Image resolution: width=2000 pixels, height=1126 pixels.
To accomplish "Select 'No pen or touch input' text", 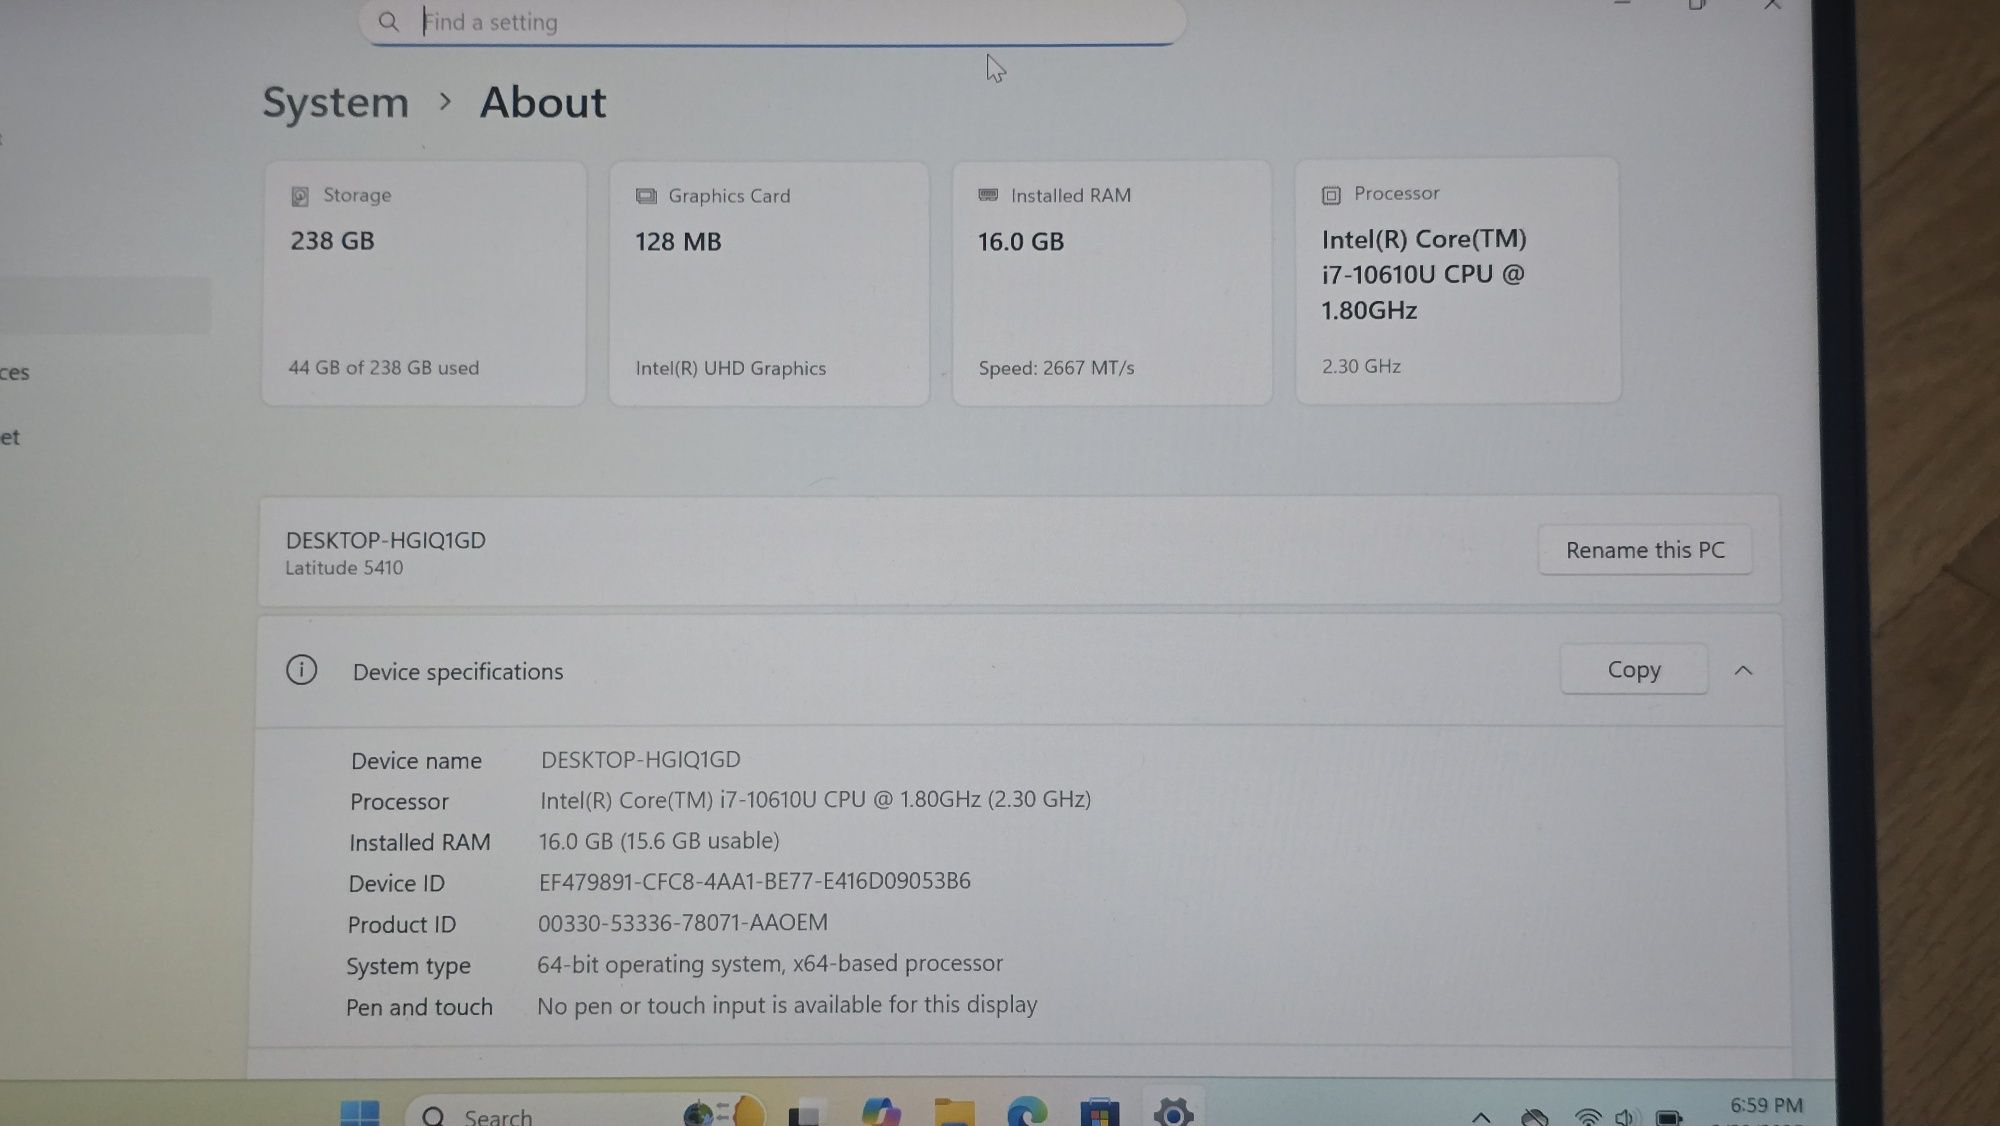I will [787, 1005].
